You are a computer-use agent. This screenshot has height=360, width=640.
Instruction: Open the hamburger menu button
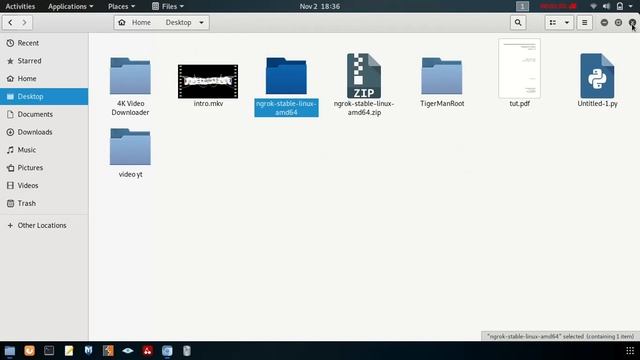click(x=584, y=22)
